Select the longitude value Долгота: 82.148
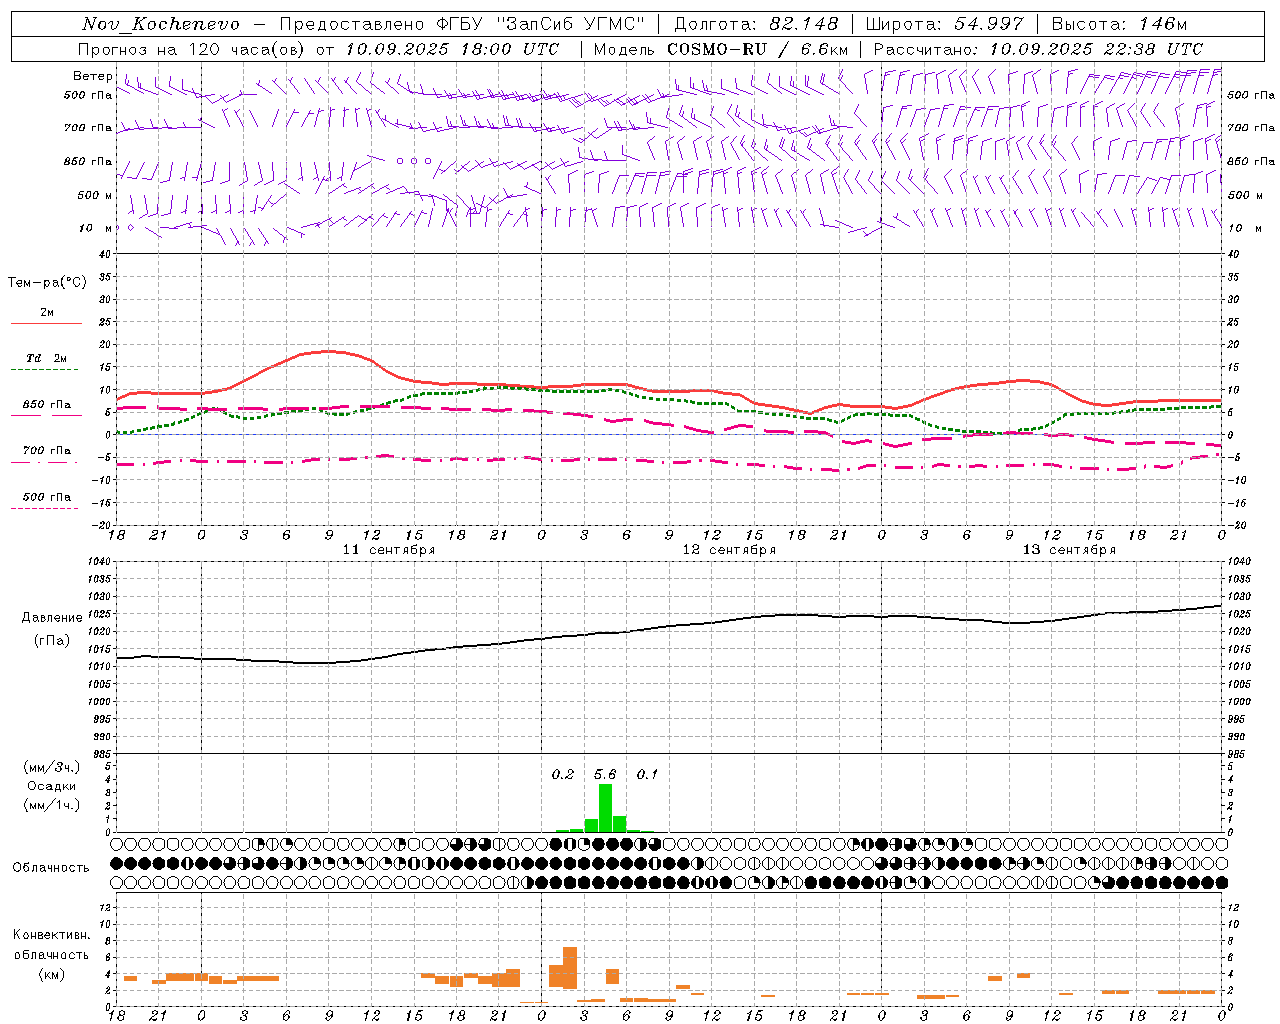1280x1024 pixels. point(756,24)
